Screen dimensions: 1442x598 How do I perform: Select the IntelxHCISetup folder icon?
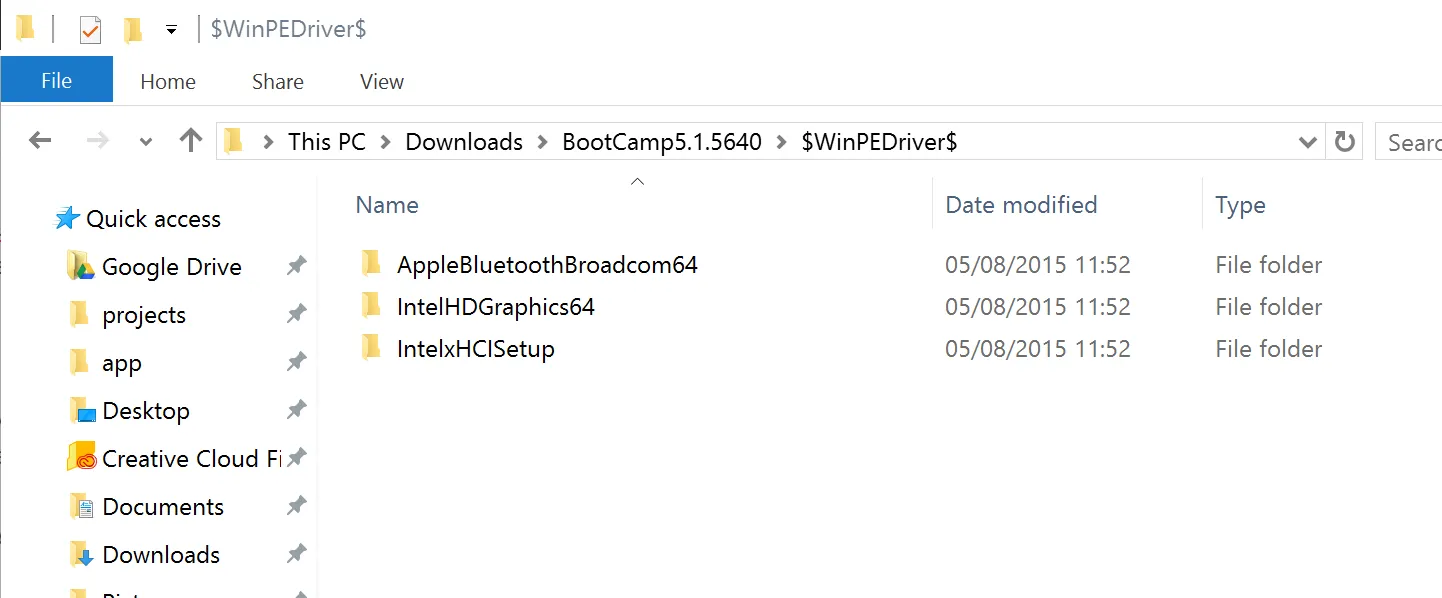click(371, 348)
